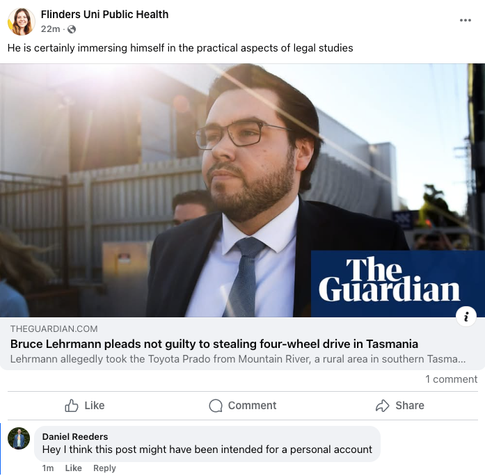The image size is (485, 476).
Task: Open the three-dot post options menu
Action: pyautogui.click(x=465, y=20)
